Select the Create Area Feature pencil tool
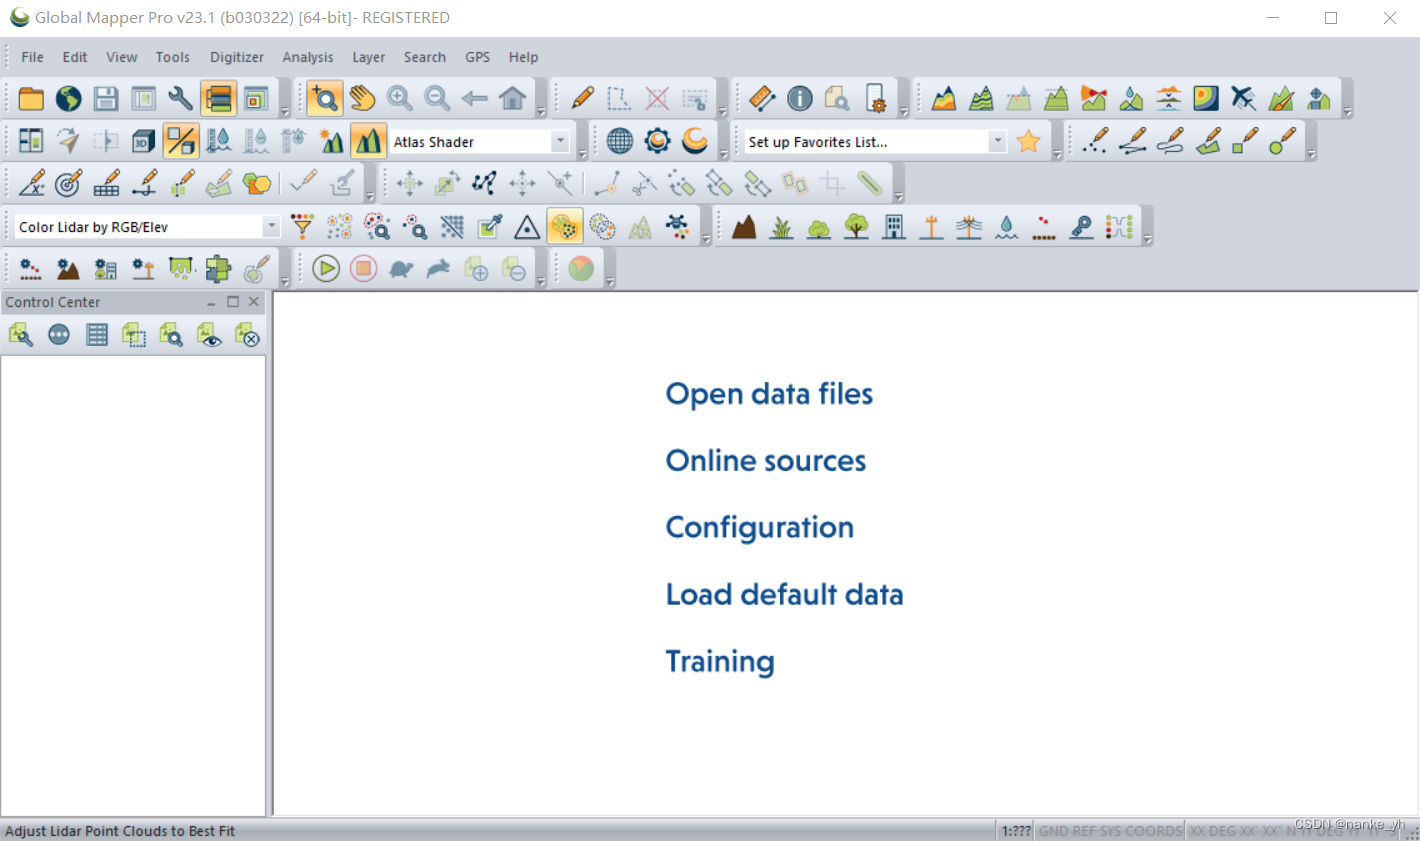The height and width of the screenshot is (841, 1420). point(1208,141)
